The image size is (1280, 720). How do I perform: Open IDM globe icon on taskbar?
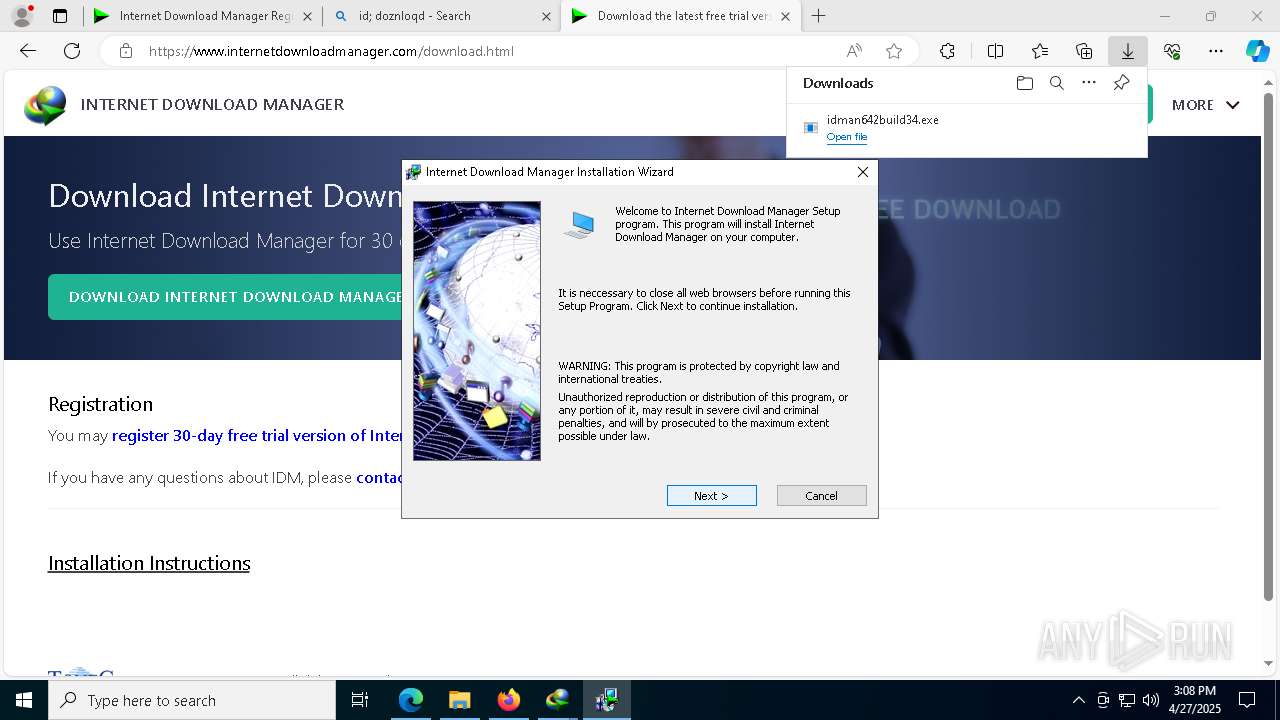[x=557, y=700]
